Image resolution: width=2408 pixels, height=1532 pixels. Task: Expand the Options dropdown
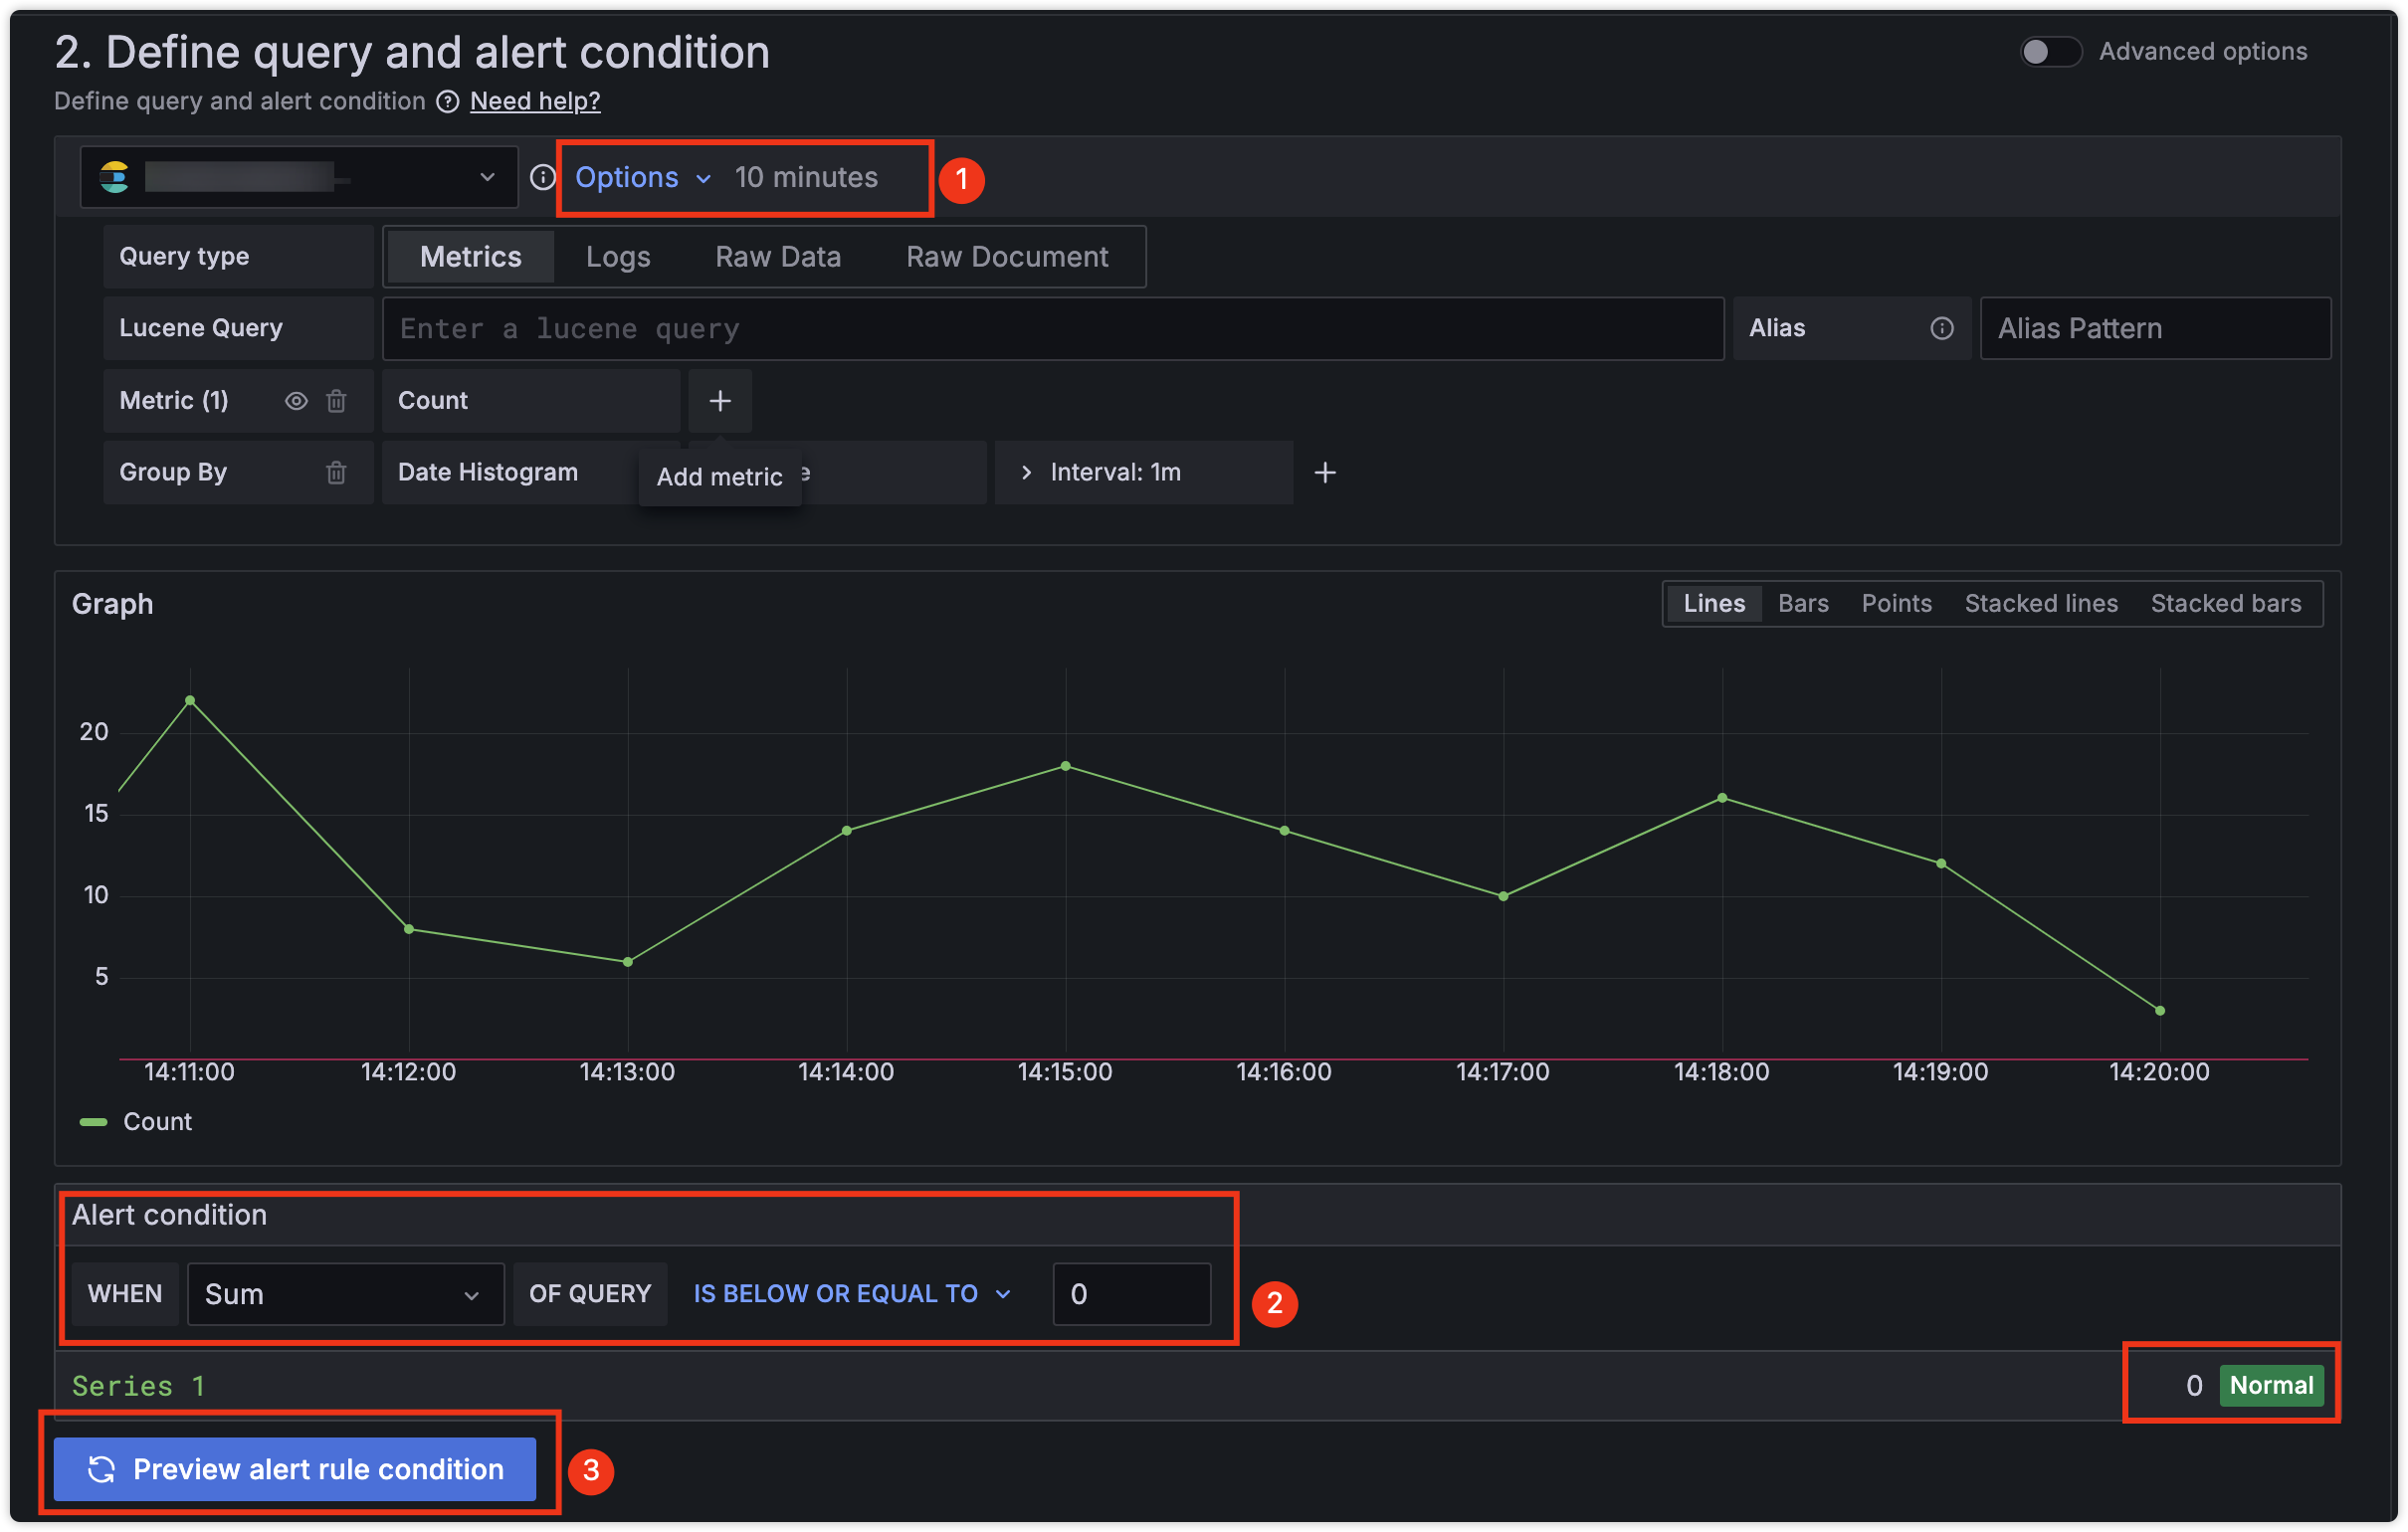(642, 178)
